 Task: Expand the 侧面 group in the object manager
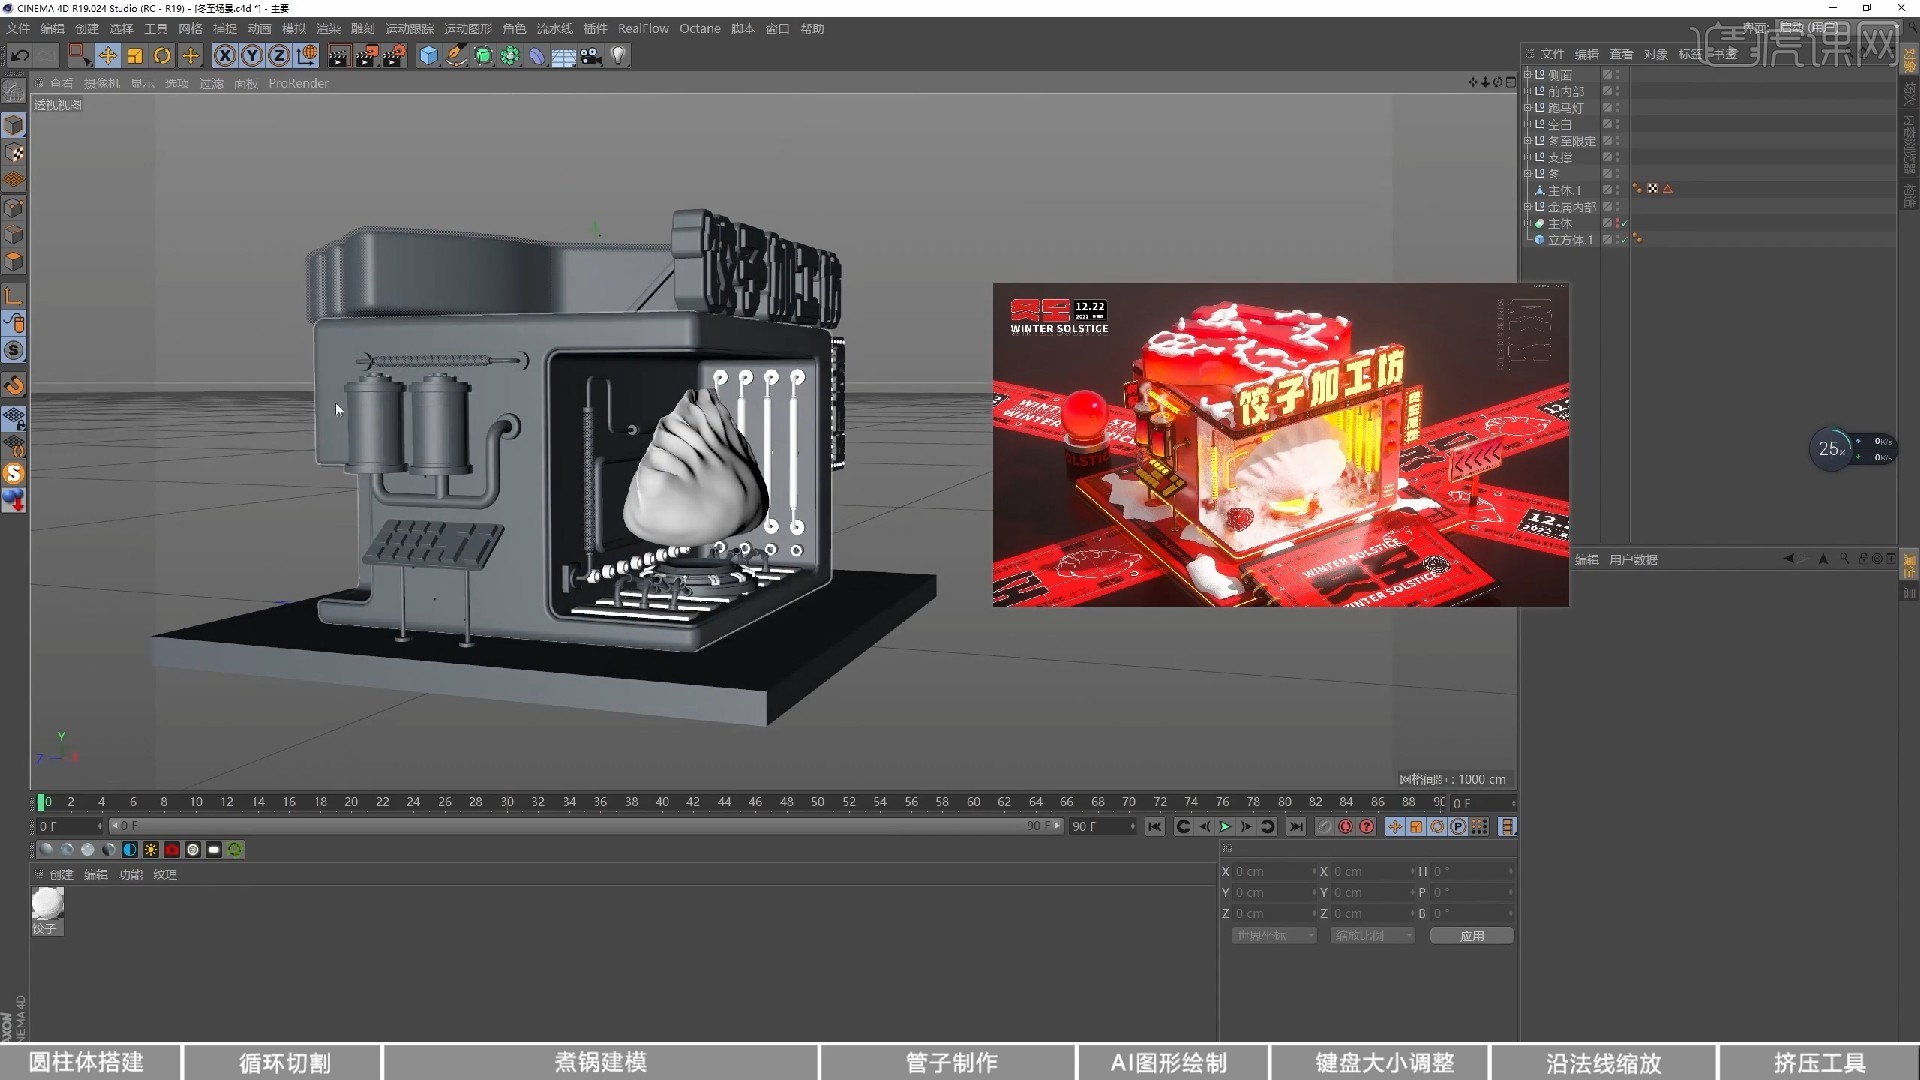[1527, 75]
